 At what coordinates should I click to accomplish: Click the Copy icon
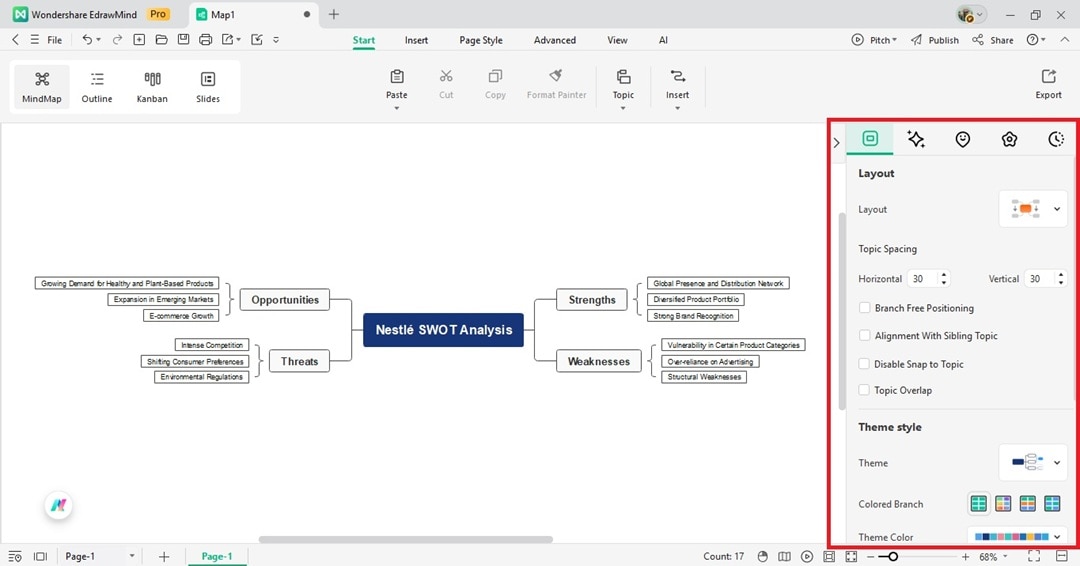coord(495,76)
